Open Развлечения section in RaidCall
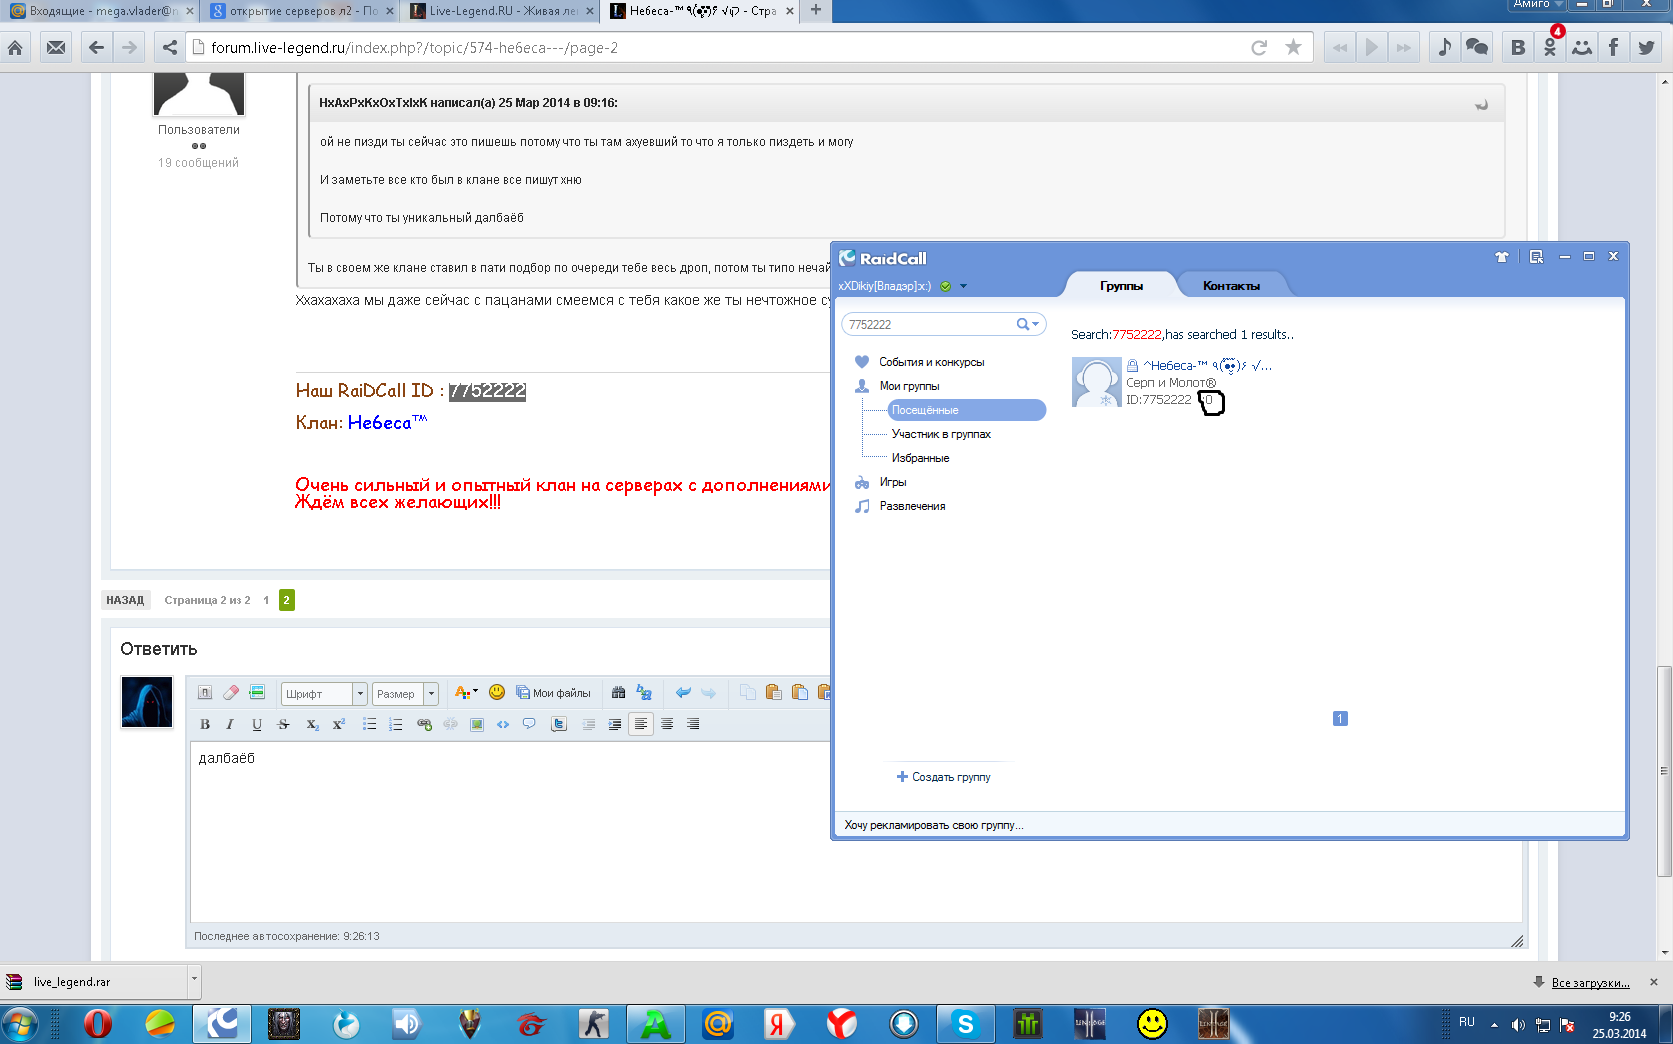 [912, 506]
